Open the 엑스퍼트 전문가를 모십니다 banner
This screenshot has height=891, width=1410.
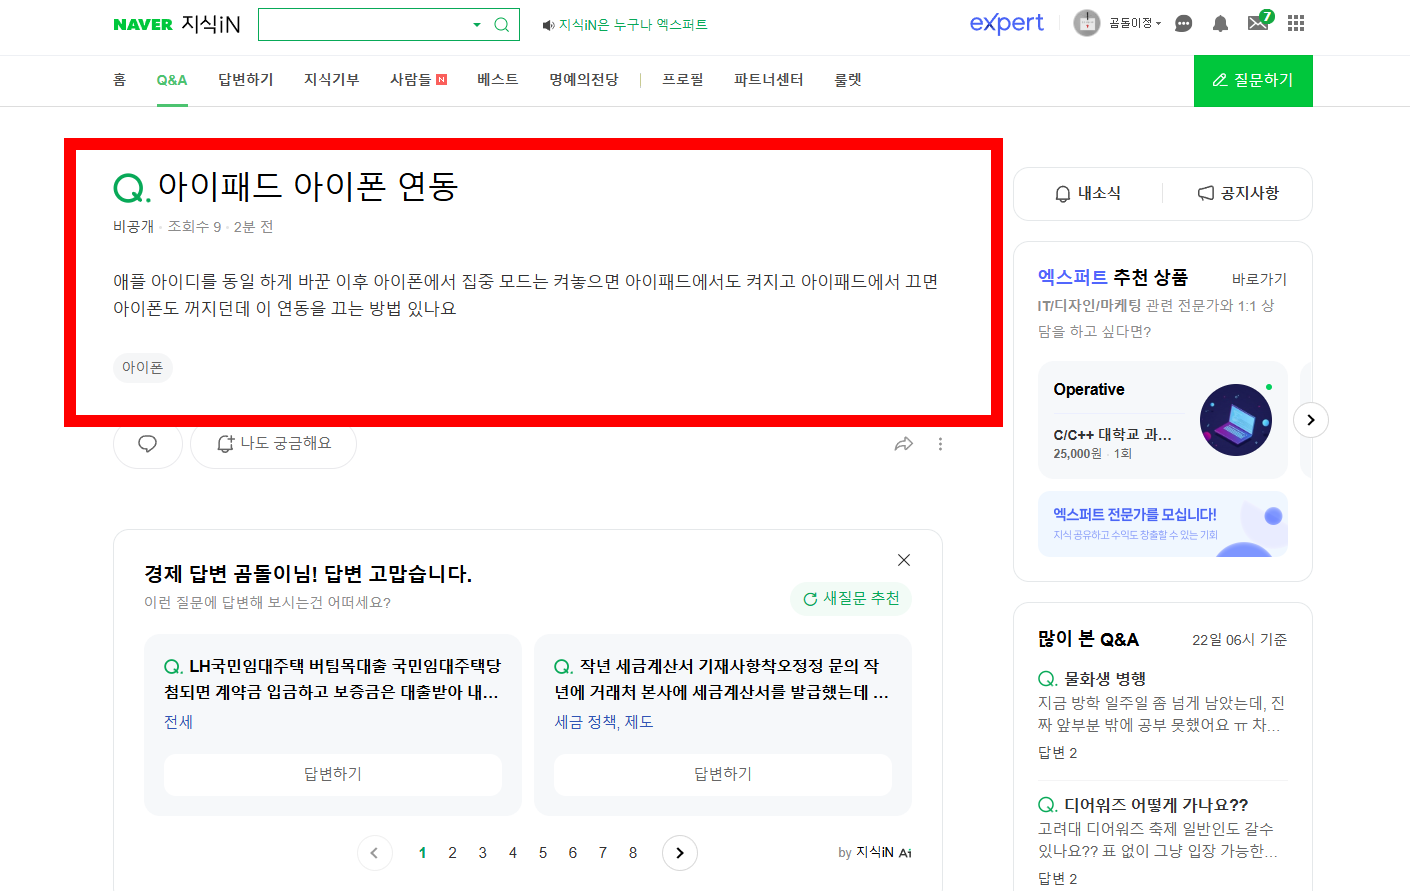coord(1163,524)
